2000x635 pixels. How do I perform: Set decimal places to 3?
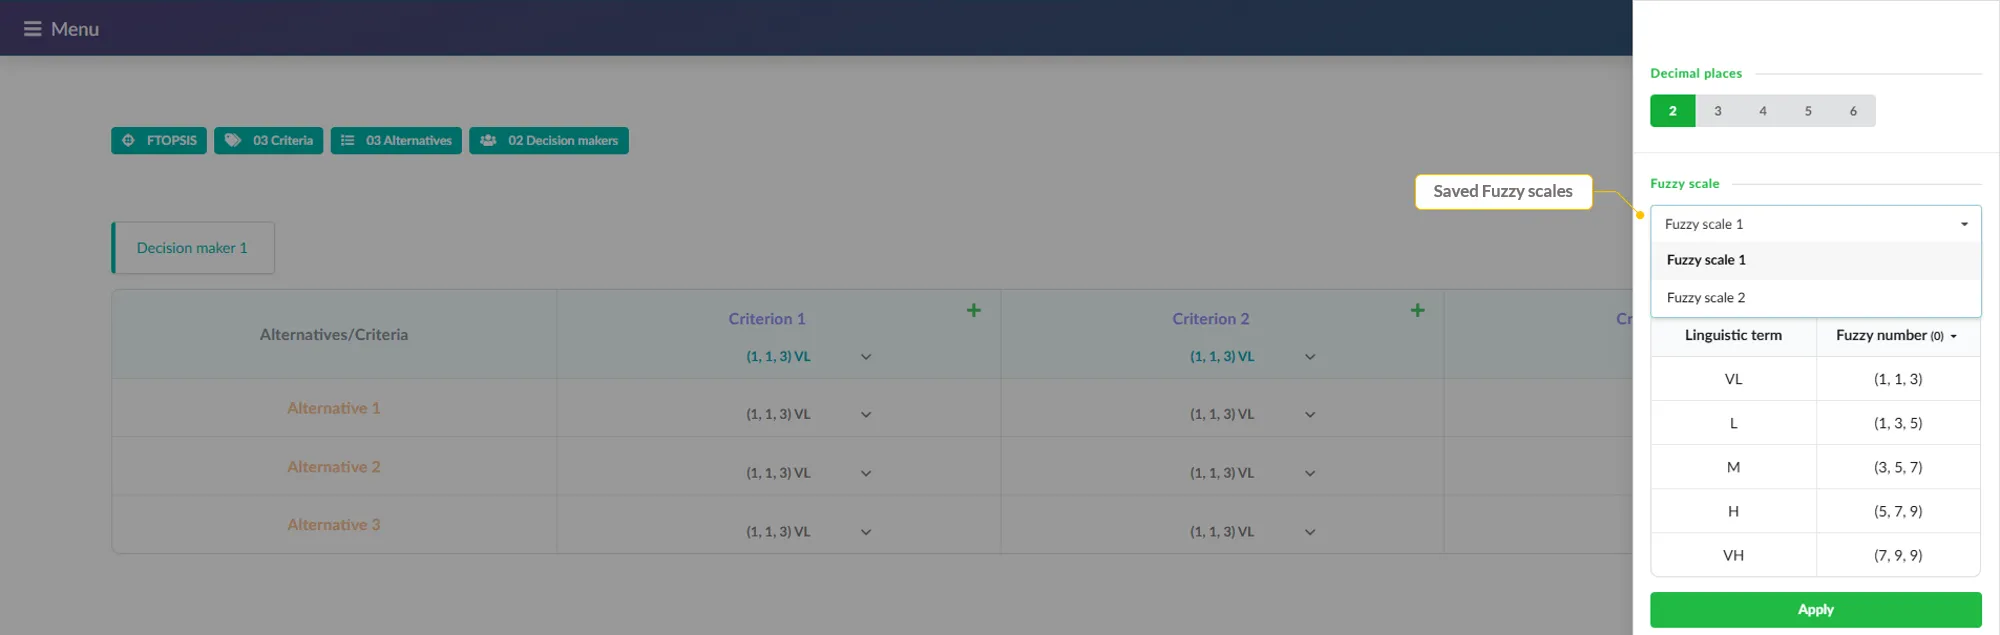point(1718,111)
